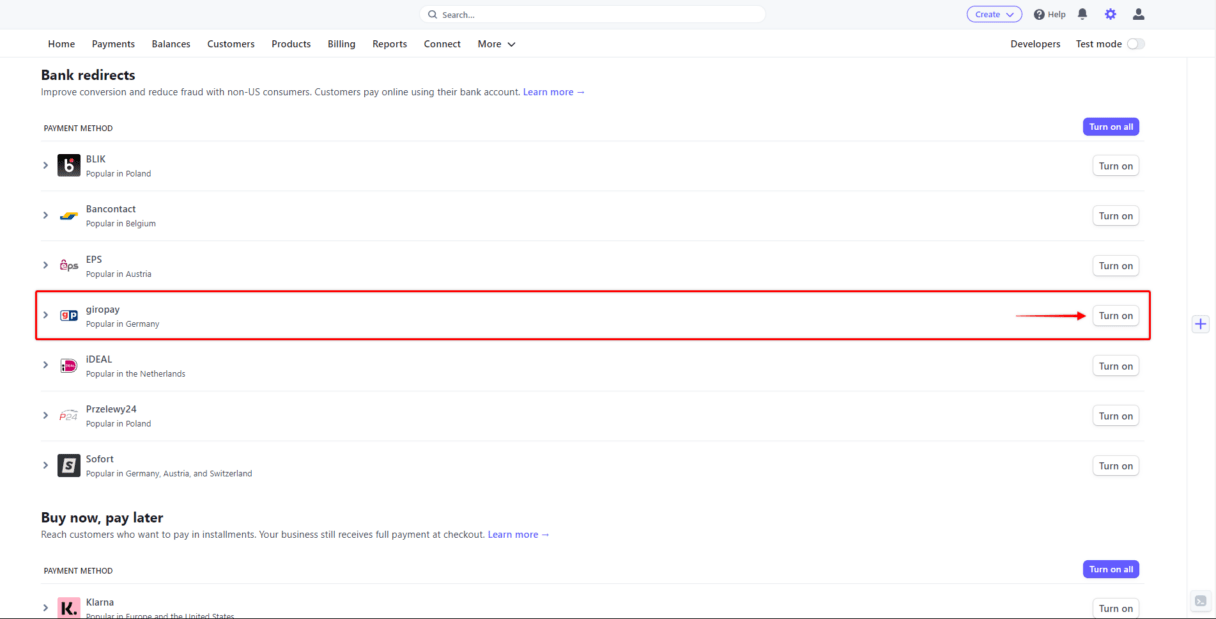Expand the BLIK payment method row

tap(45, 165)
